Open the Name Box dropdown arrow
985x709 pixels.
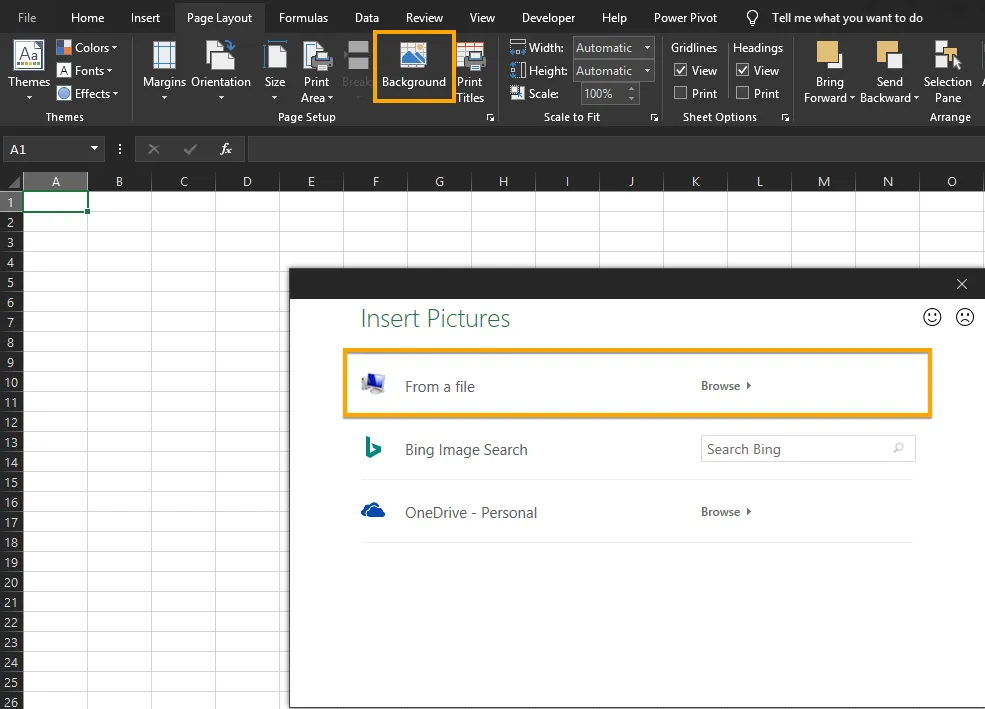pos(94,149)
